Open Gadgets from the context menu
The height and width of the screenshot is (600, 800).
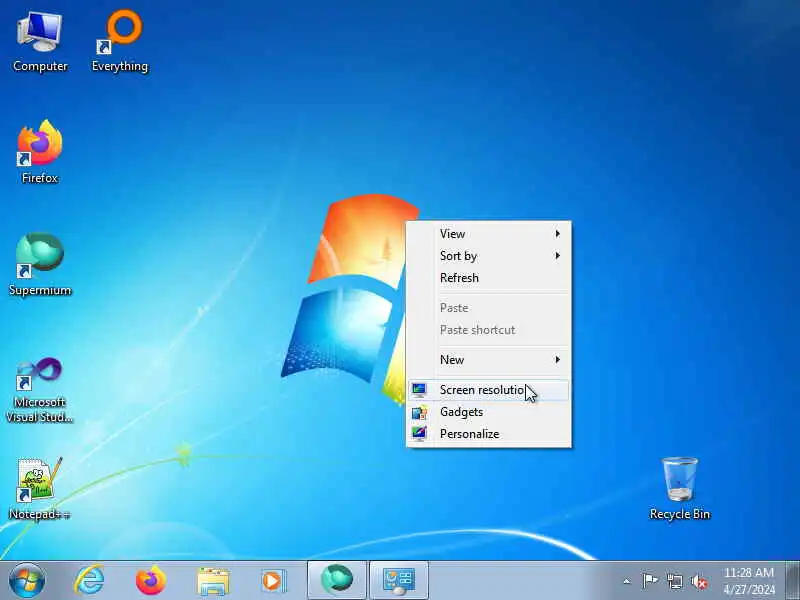488,412
